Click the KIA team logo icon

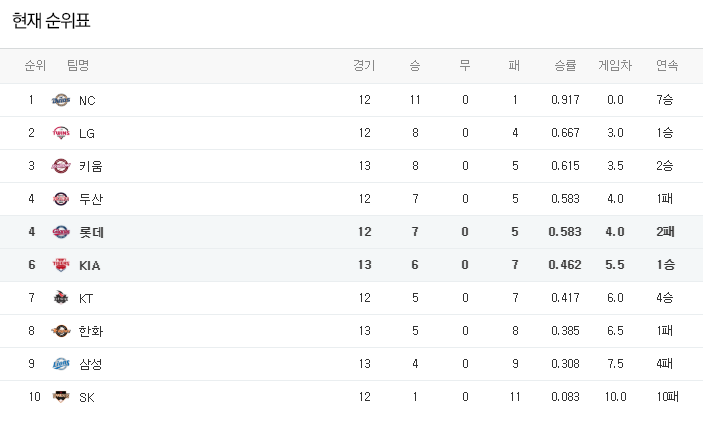tap(61, 265)
